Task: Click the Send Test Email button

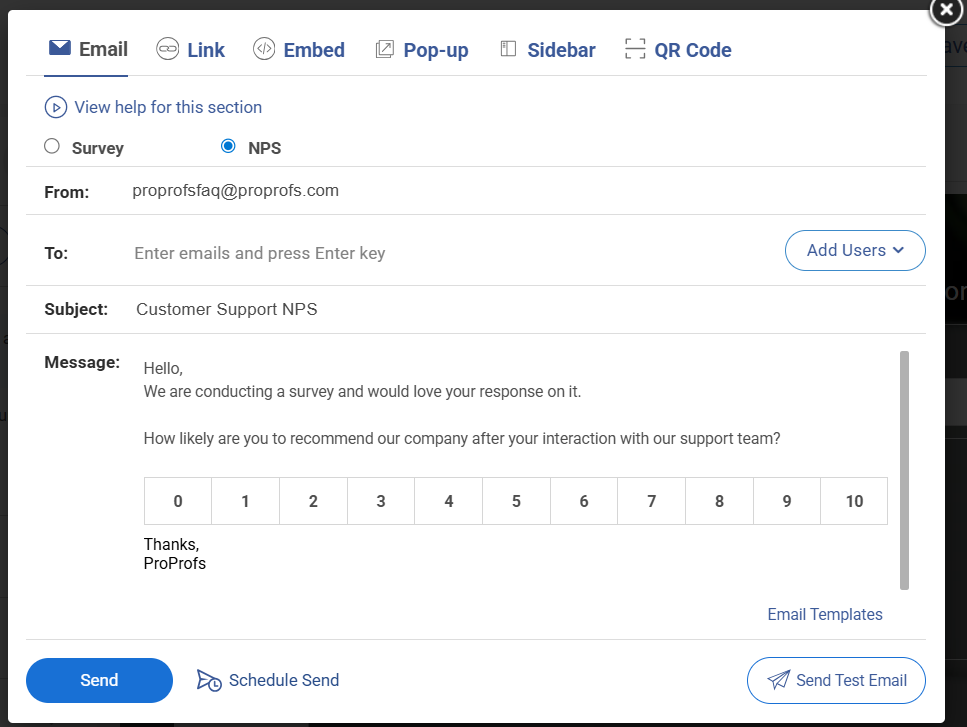Action: pos(836,680)
